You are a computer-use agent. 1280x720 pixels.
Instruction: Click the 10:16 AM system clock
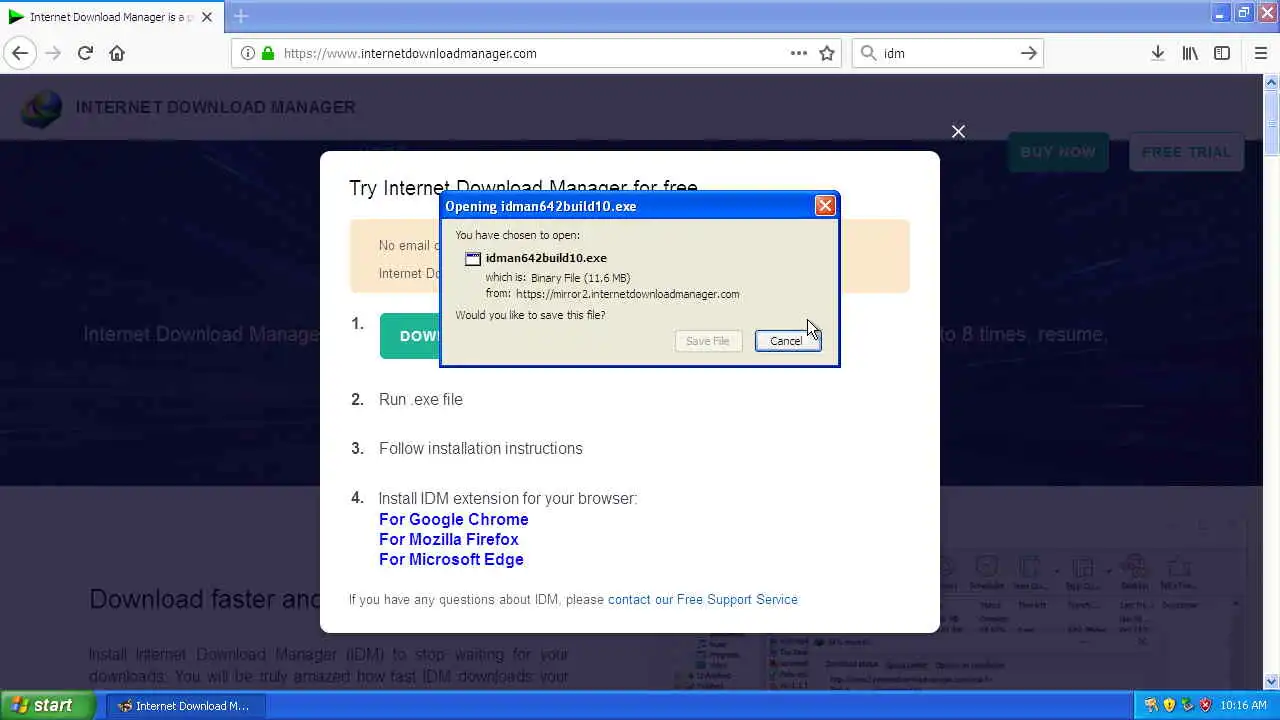pyautogui.click(x=1244, y=705)
